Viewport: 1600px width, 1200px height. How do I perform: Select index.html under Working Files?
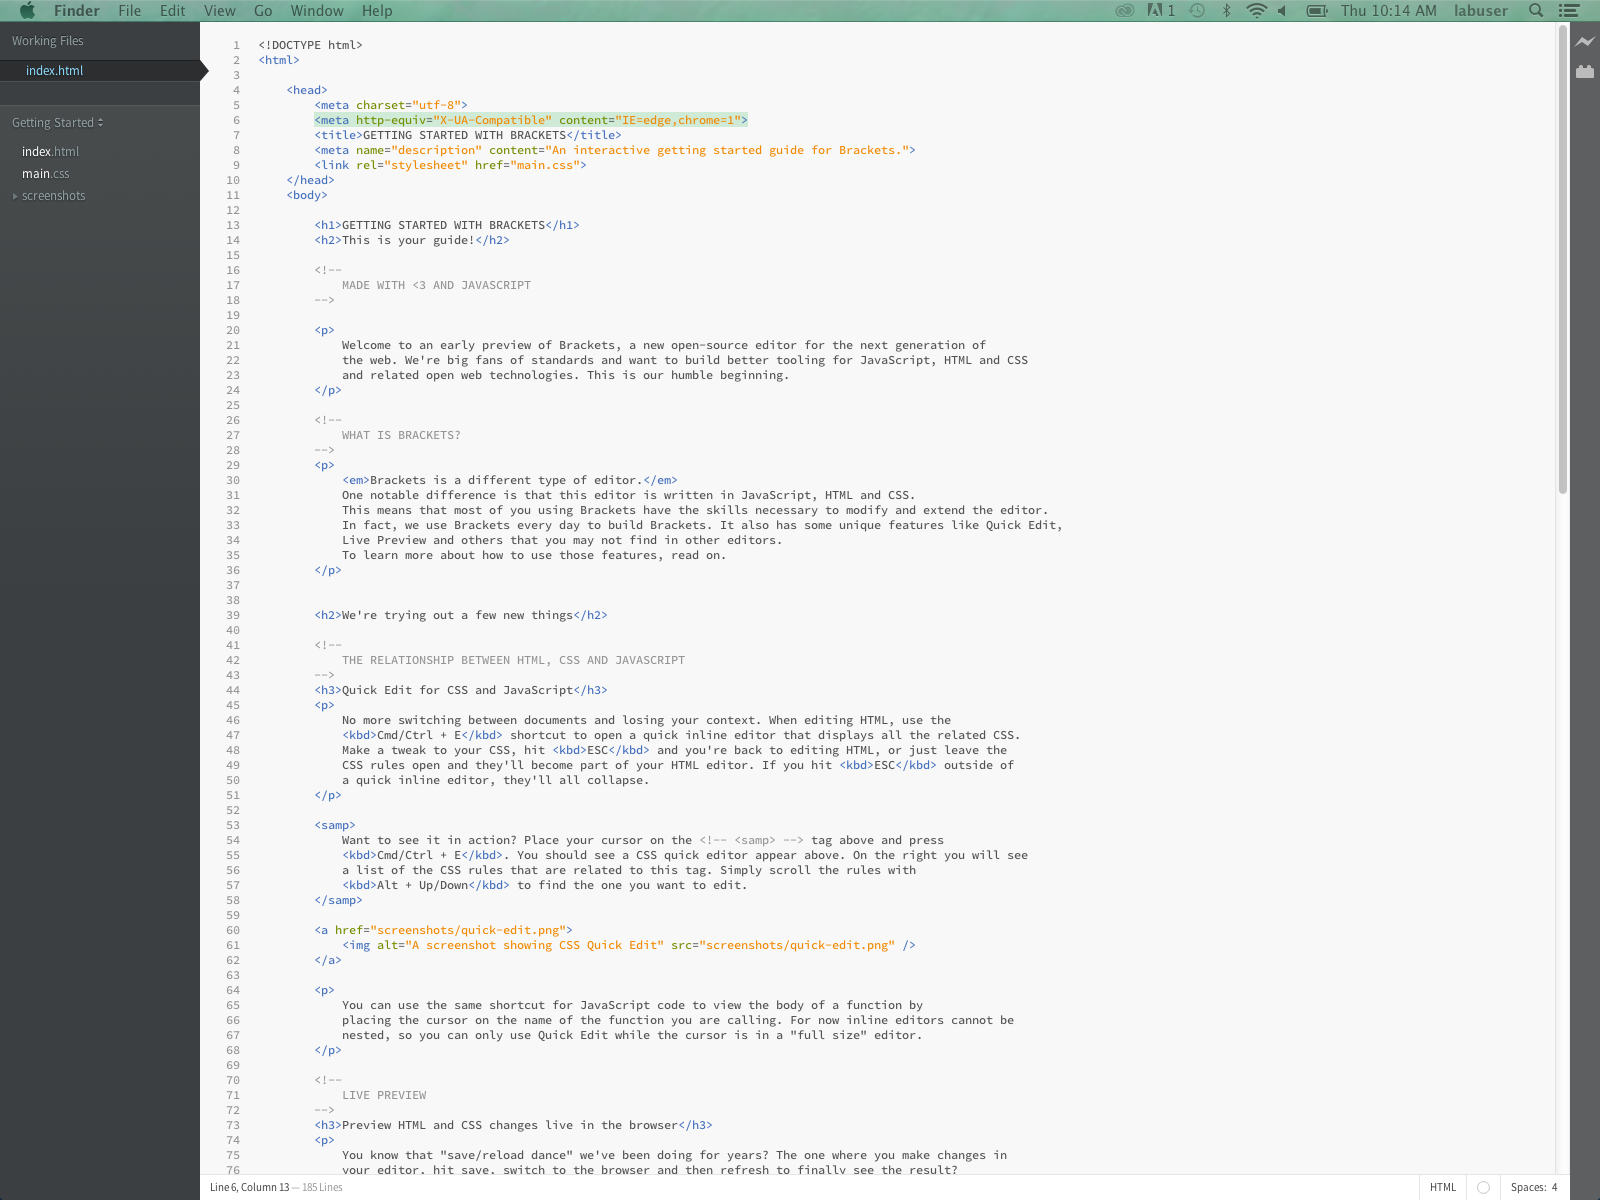coord(100,71)
